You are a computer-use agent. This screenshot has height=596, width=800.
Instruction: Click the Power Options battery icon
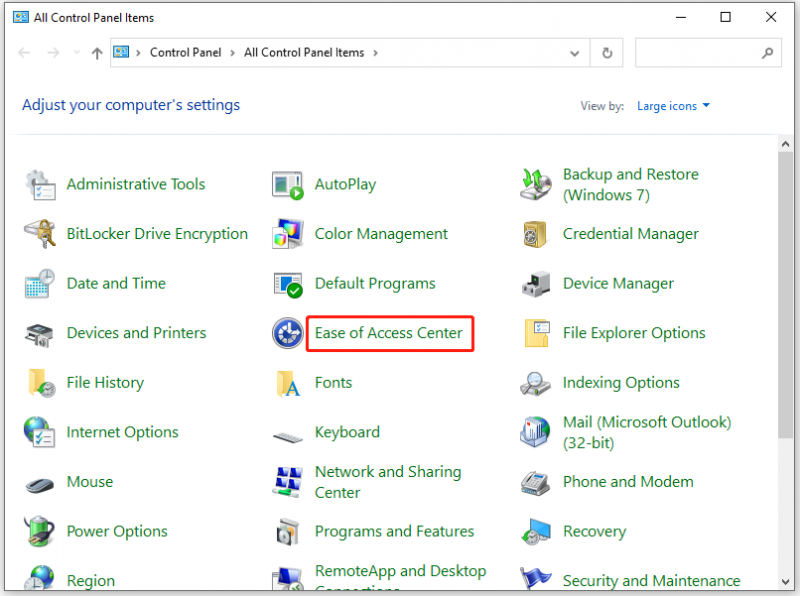click(40, 531)
